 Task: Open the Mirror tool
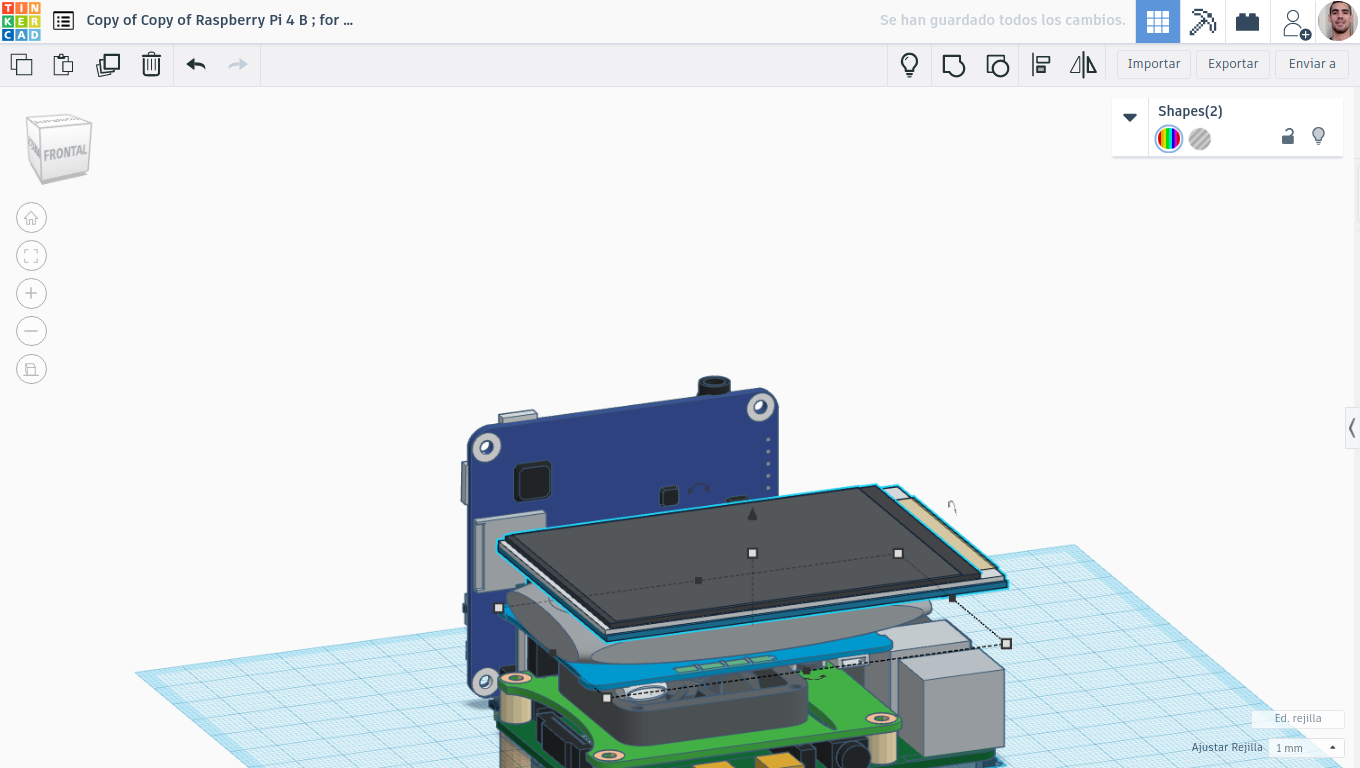point(1083,66)
